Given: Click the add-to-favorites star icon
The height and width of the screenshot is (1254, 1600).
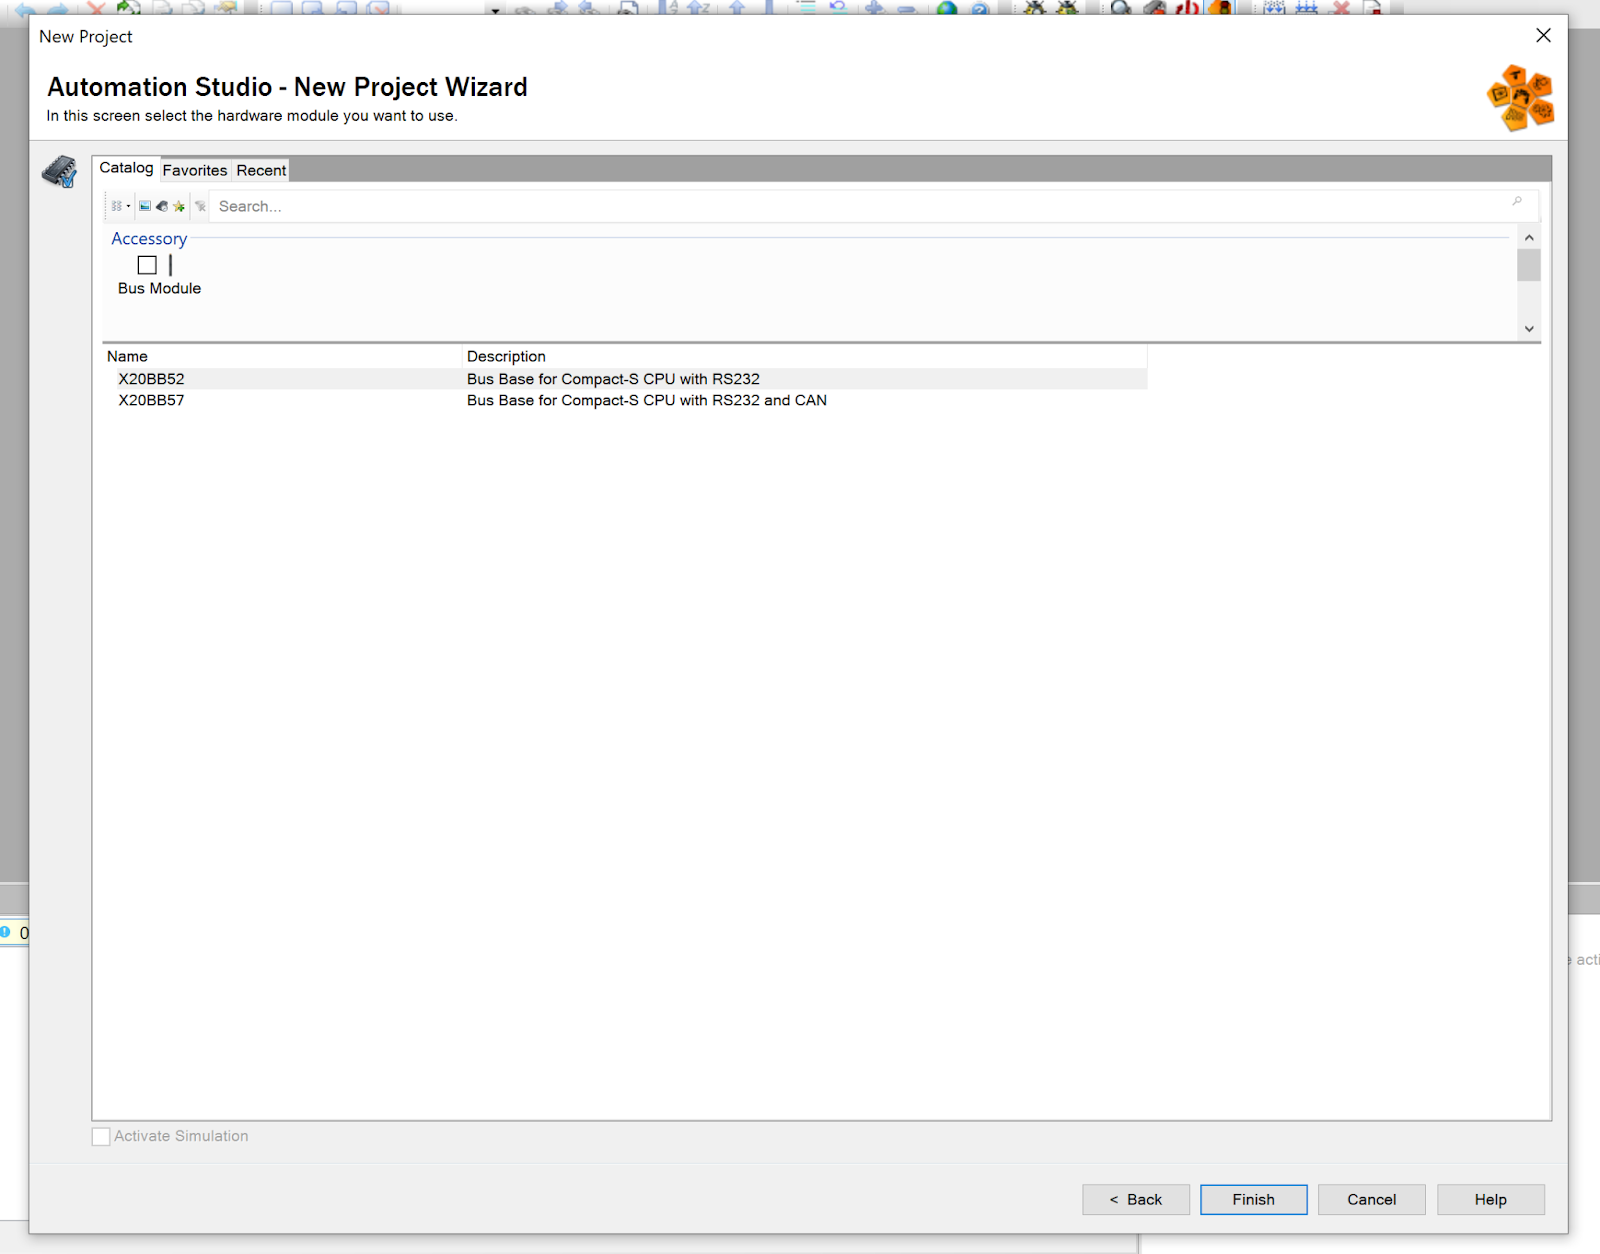Looking at the screenshot, I should [179, 206].
